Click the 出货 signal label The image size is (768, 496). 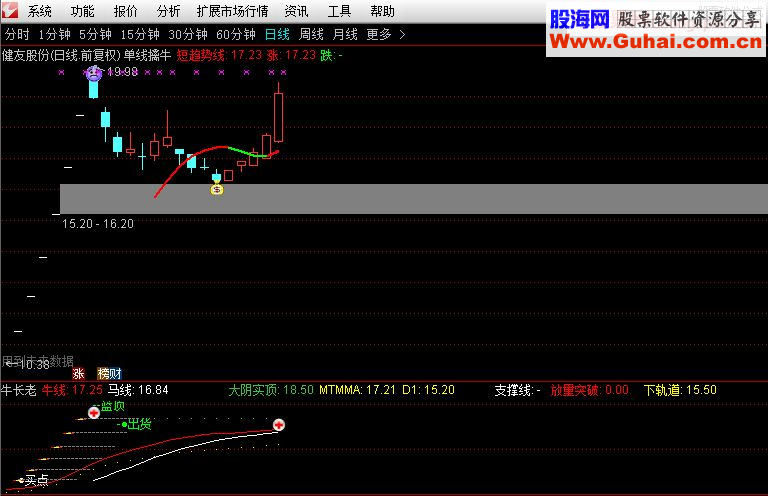(139, 424)
